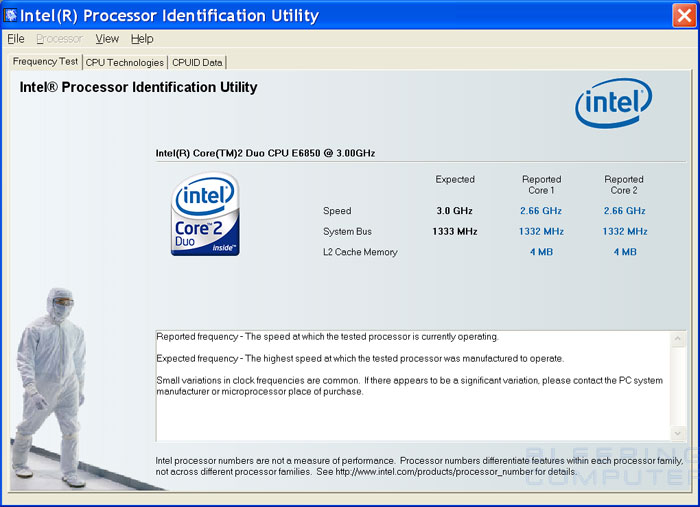Switch to the CPUID Data tab
This screenshot has width=700, height=507.
point(197,62)
